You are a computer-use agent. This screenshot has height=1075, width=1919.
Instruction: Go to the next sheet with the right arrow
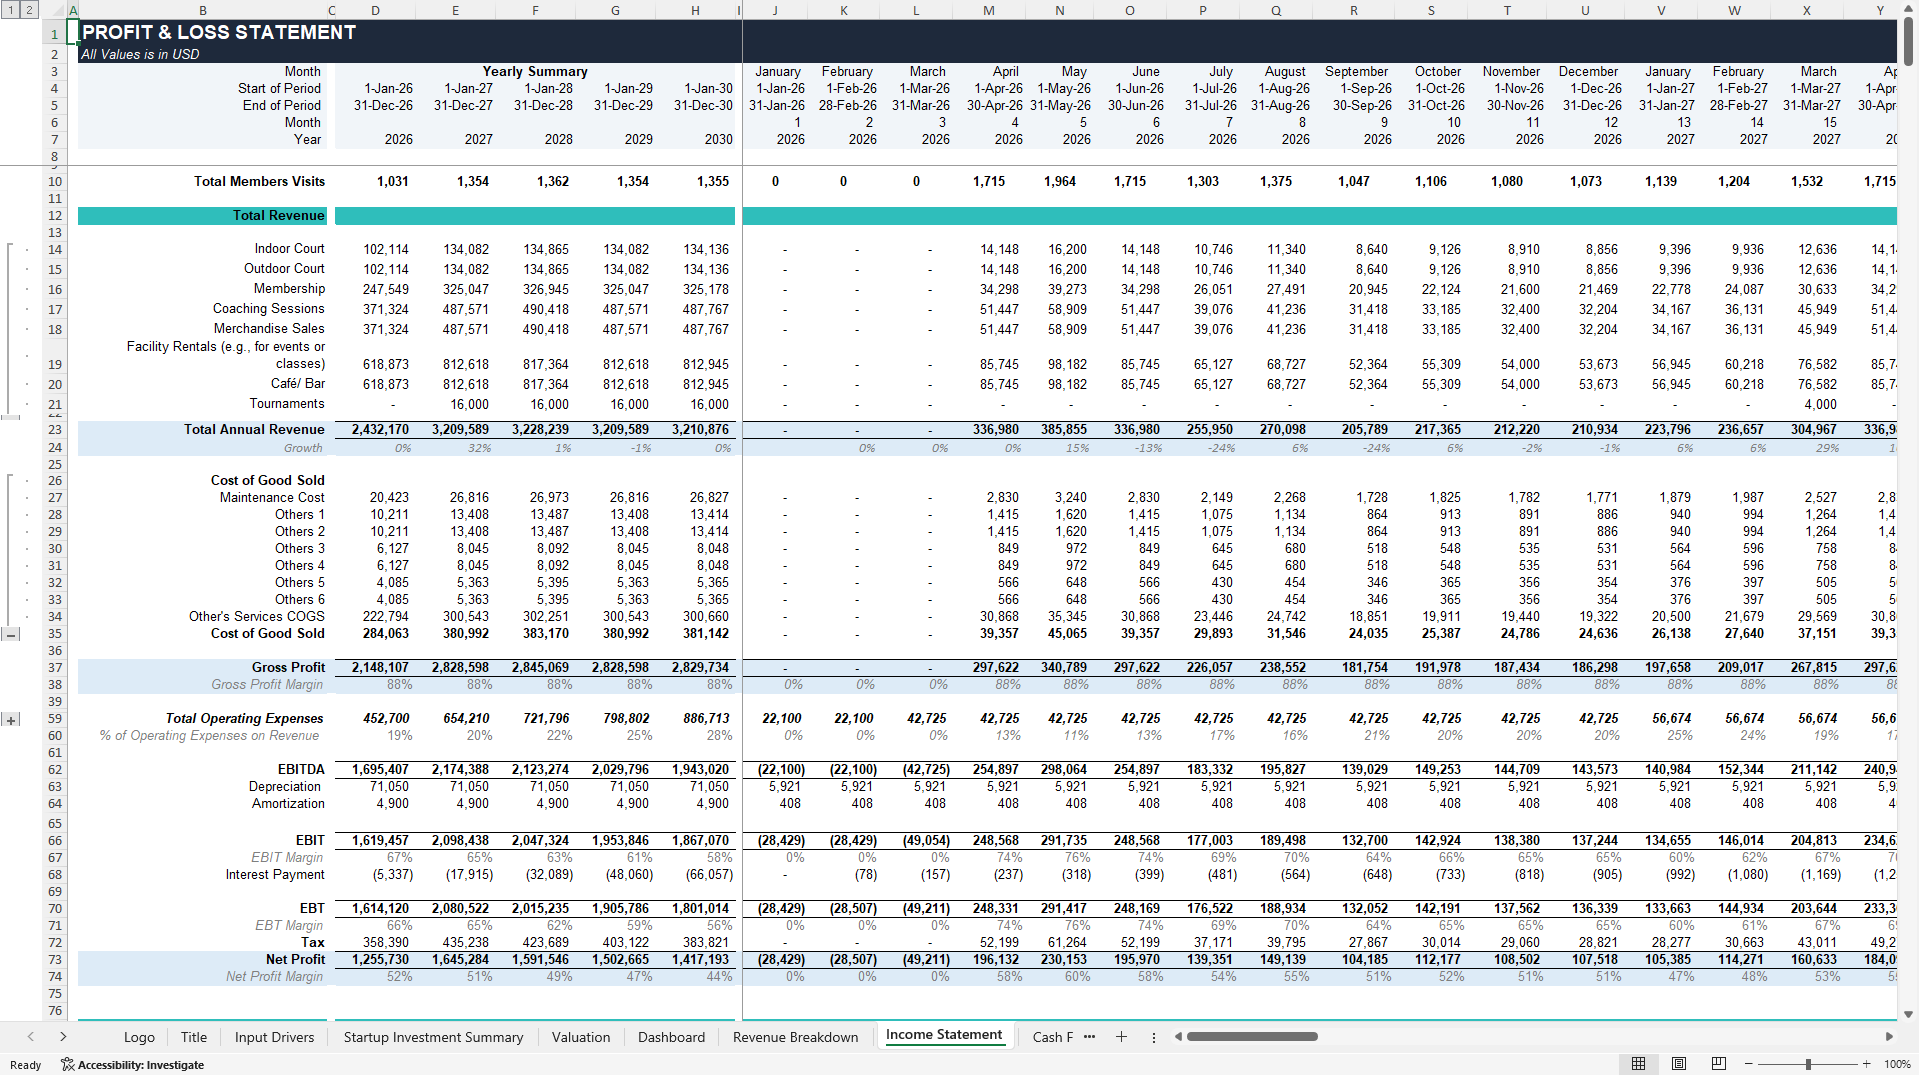coord(63,1037)
